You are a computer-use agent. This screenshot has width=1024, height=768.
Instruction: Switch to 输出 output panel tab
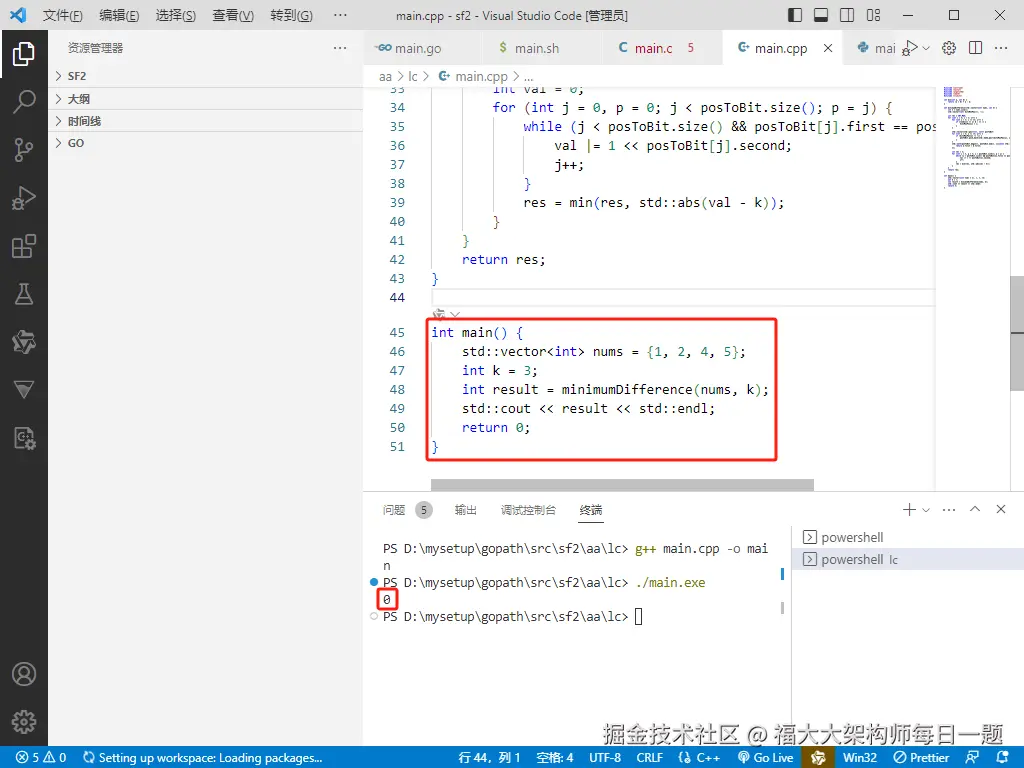[466, 510]
